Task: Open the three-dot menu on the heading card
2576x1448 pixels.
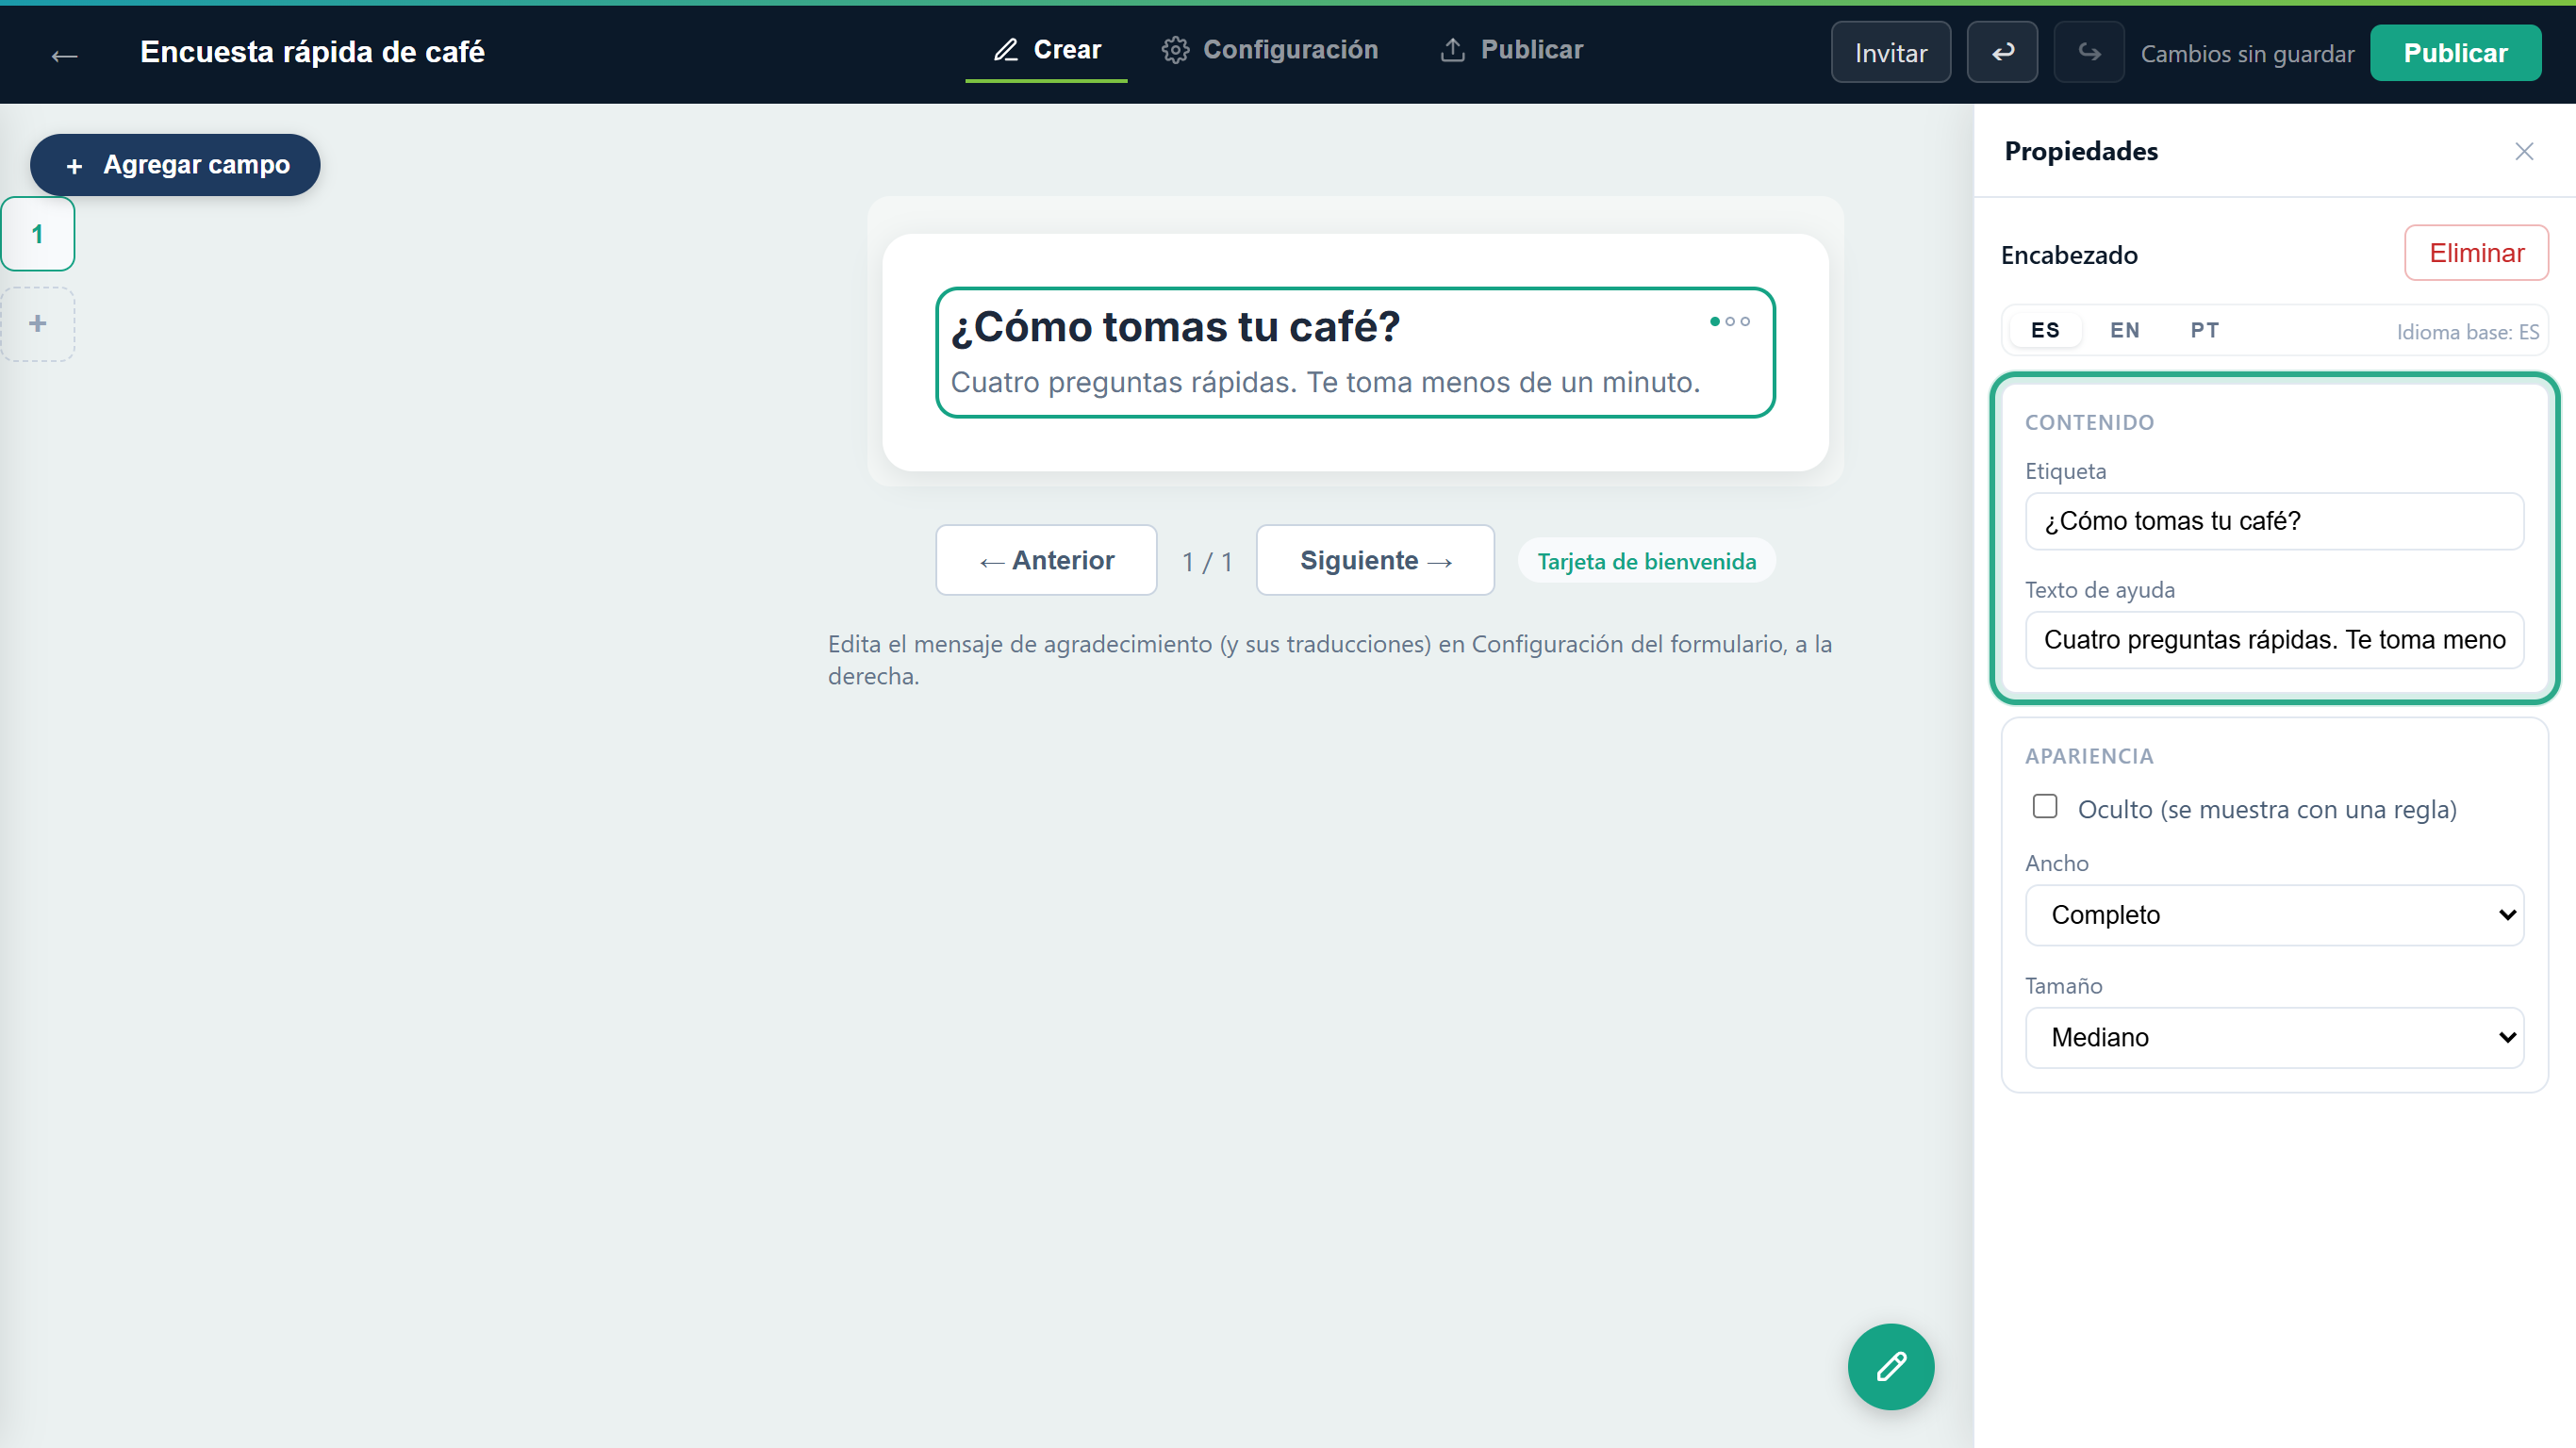Action: click(x=1730, y=321)
